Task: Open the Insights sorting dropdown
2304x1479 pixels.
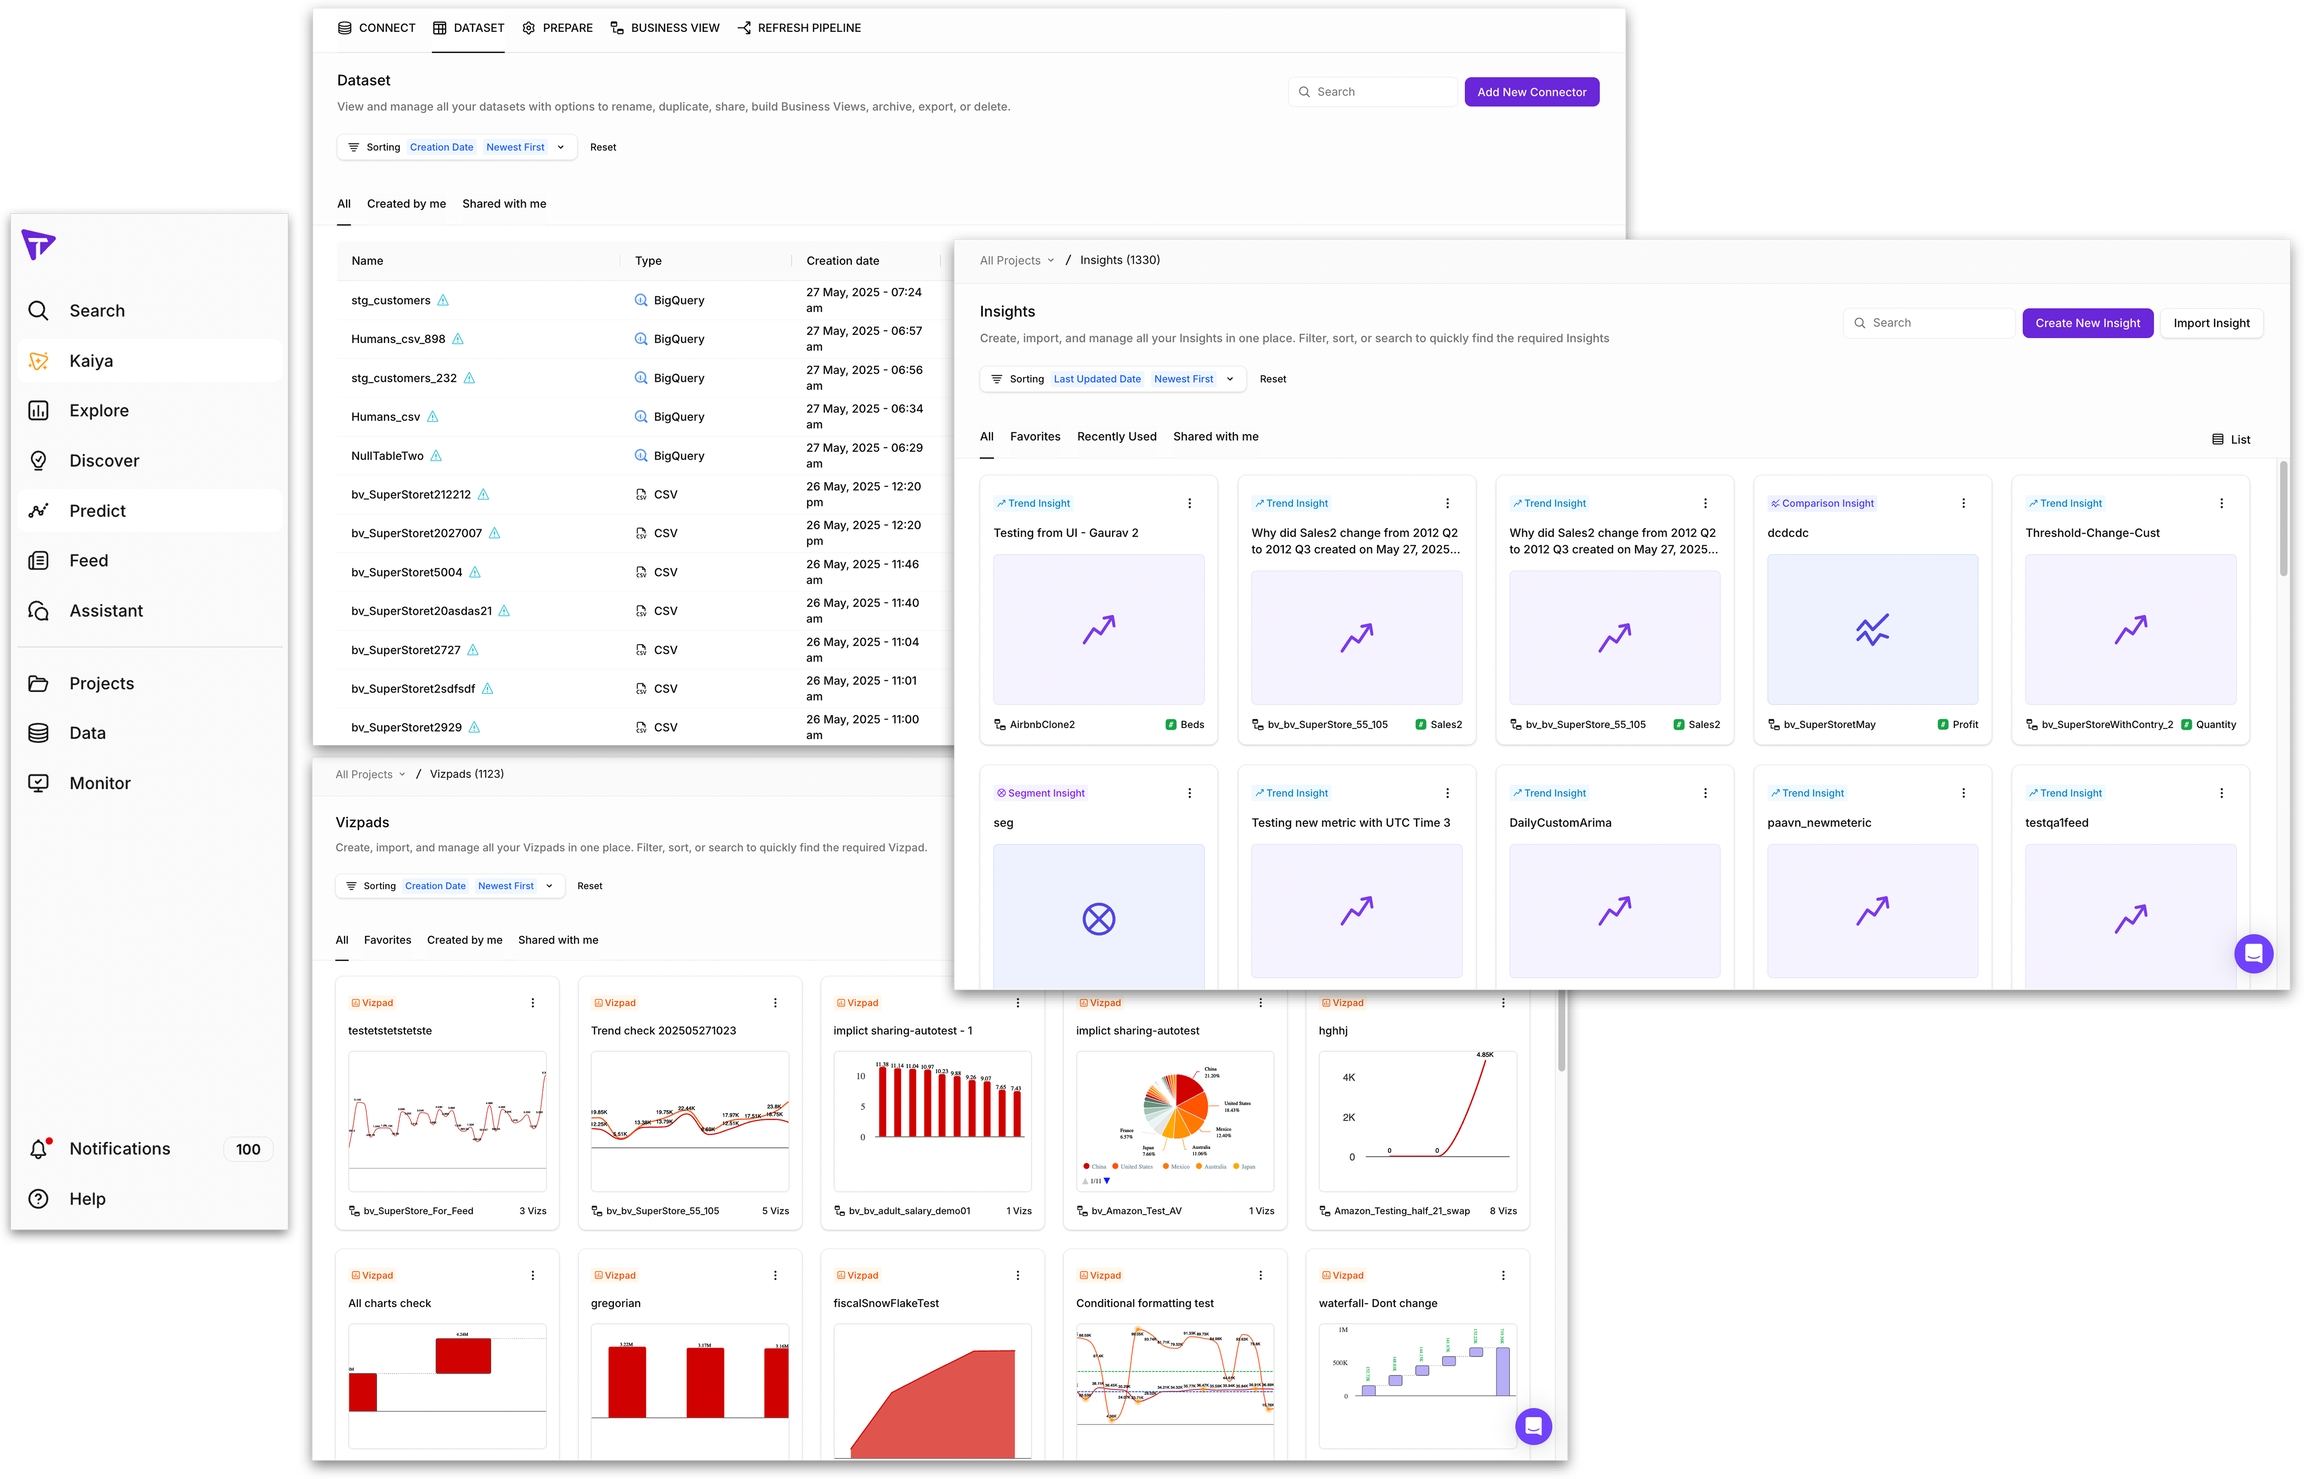Action: click(1230, 379)
